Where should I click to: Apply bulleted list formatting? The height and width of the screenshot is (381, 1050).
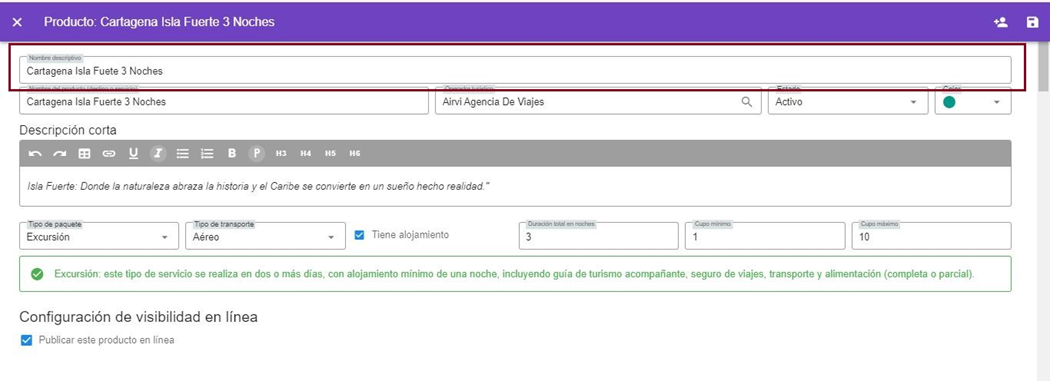182,153
